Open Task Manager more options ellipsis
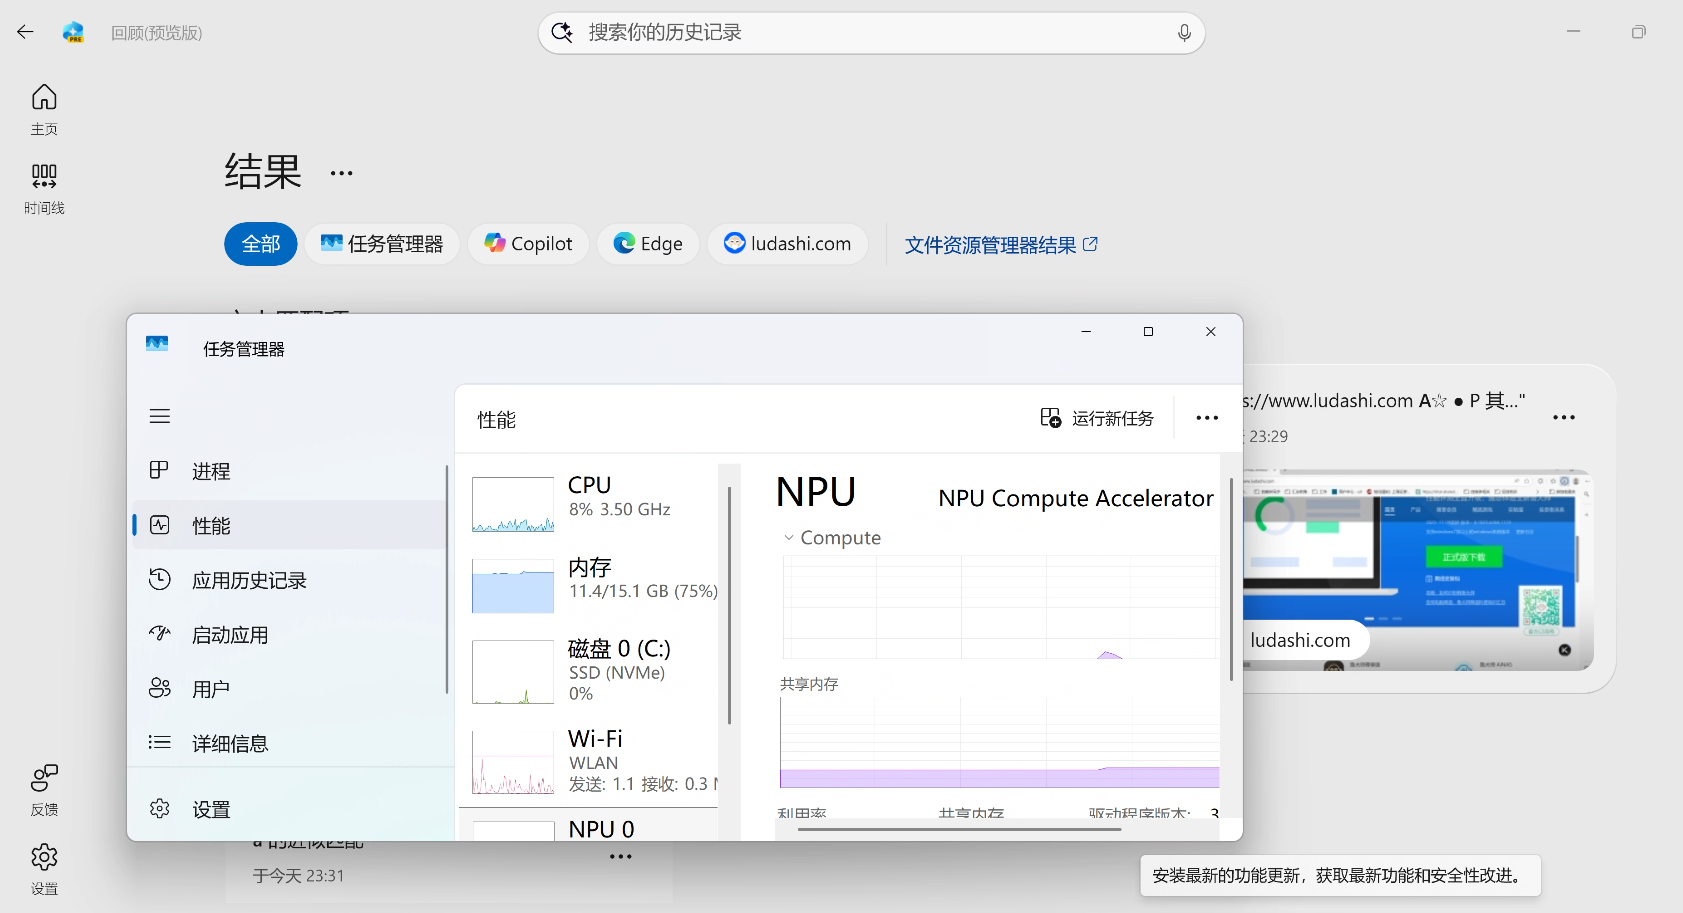The image size is (1683, 913). (1207, 418)
